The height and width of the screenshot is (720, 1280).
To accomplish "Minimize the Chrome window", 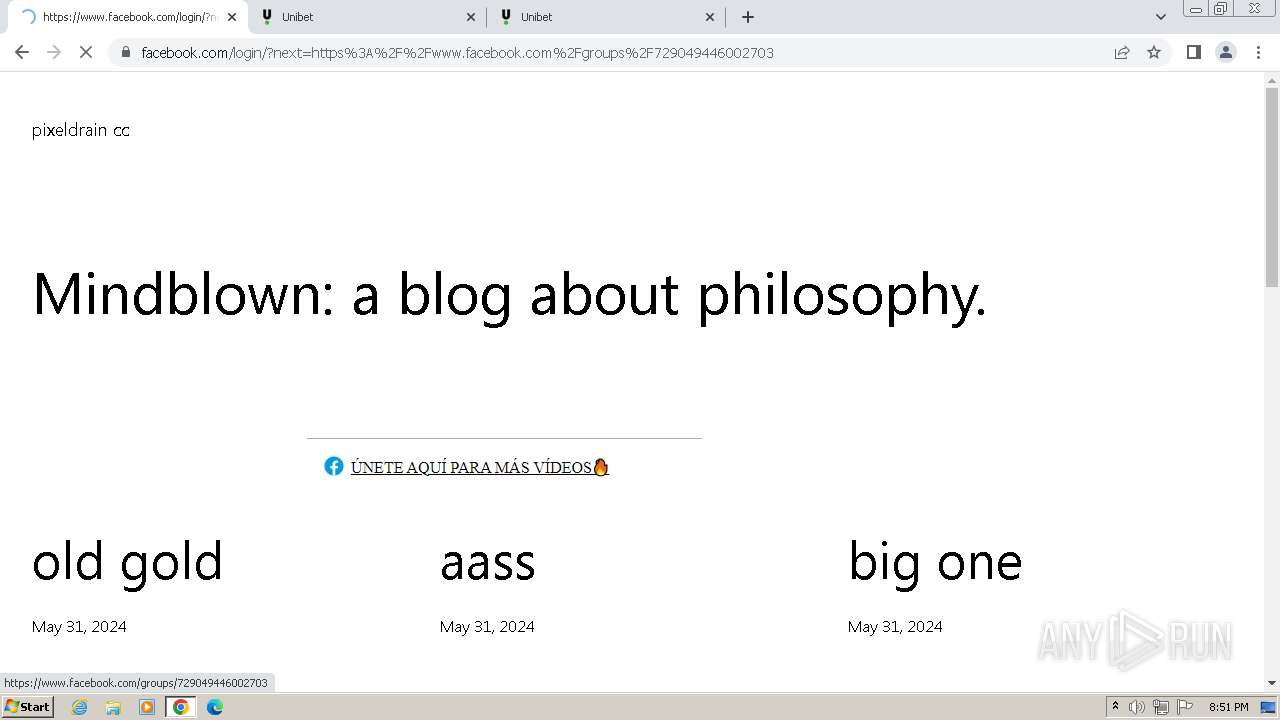I will (x=1195, y=9).
